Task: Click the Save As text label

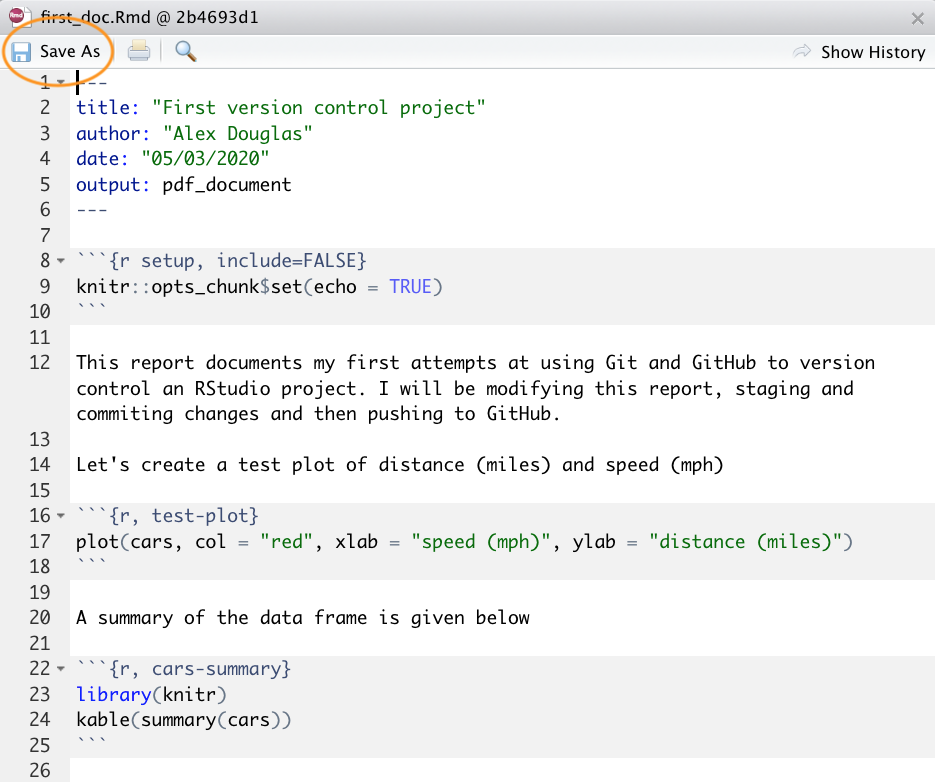Action: (x=70, y=51)
